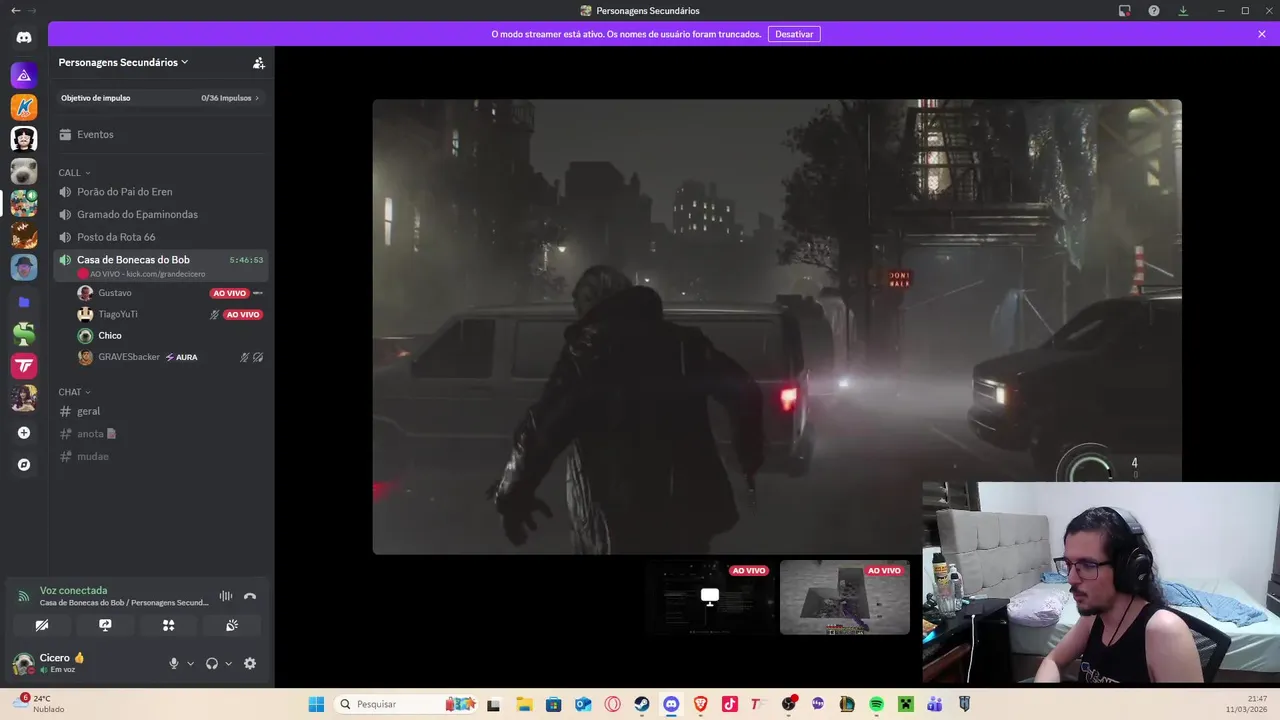Open Discord help question mark icon

1154,11
